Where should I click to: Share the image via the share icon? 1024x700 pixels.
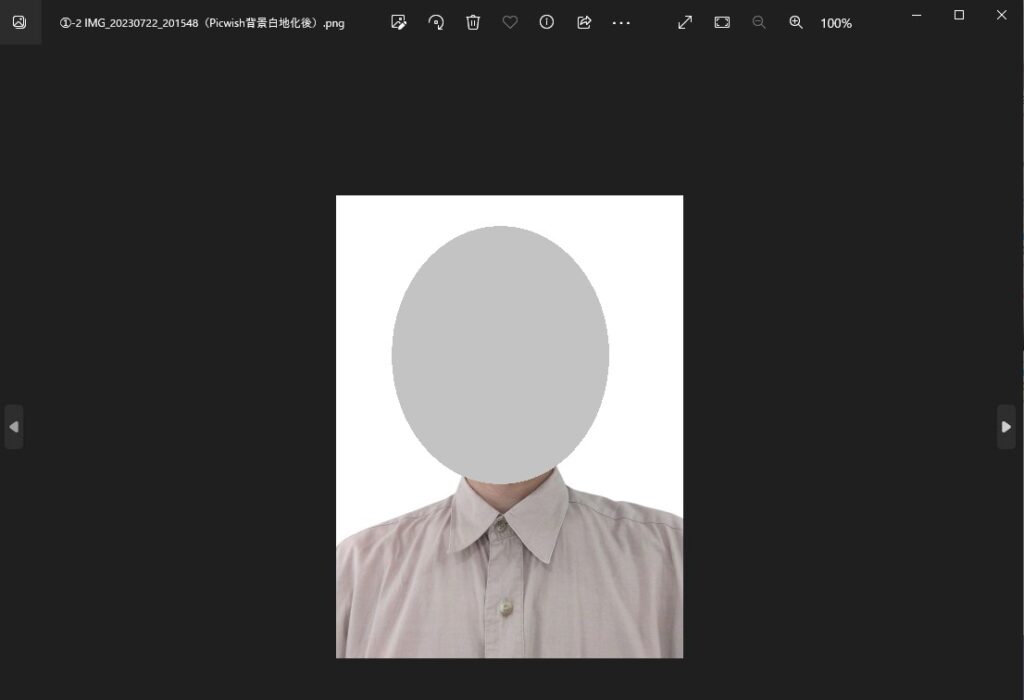[x=584, y=22]
